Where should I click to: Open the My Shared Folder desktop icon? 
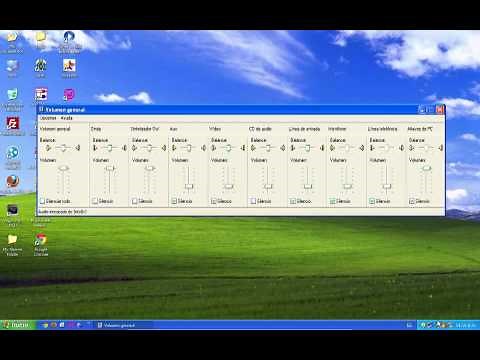12,240
